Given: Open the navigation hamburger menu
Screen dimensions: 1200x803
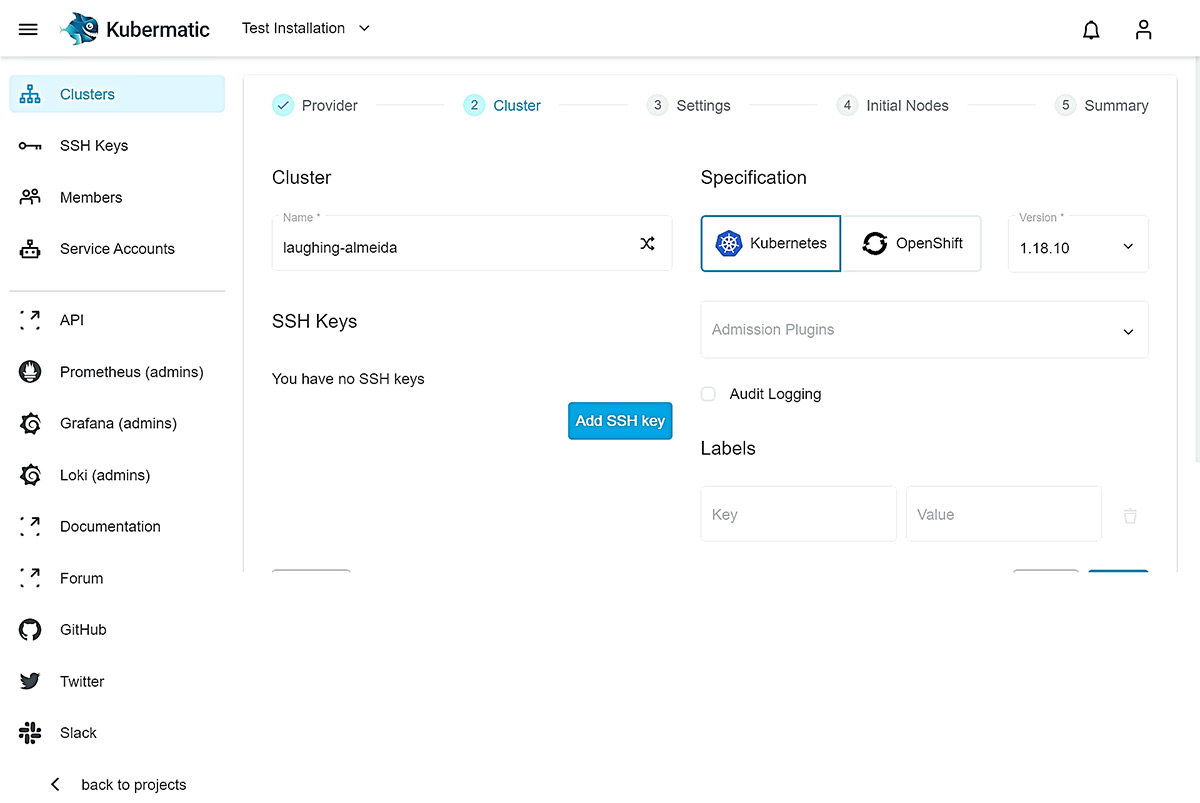Looking at the screenshot, I should tap(28, 28).
